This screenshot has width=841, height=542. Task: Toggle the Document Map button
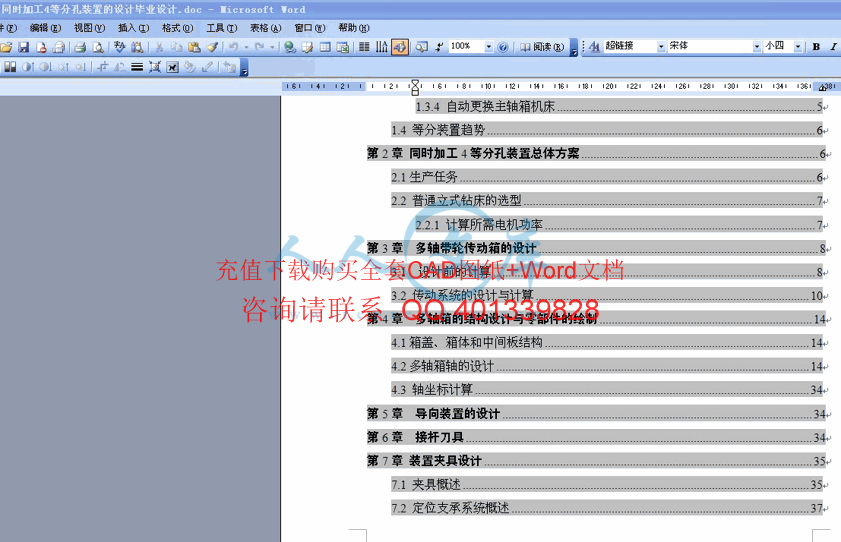(x=422, y=47)
